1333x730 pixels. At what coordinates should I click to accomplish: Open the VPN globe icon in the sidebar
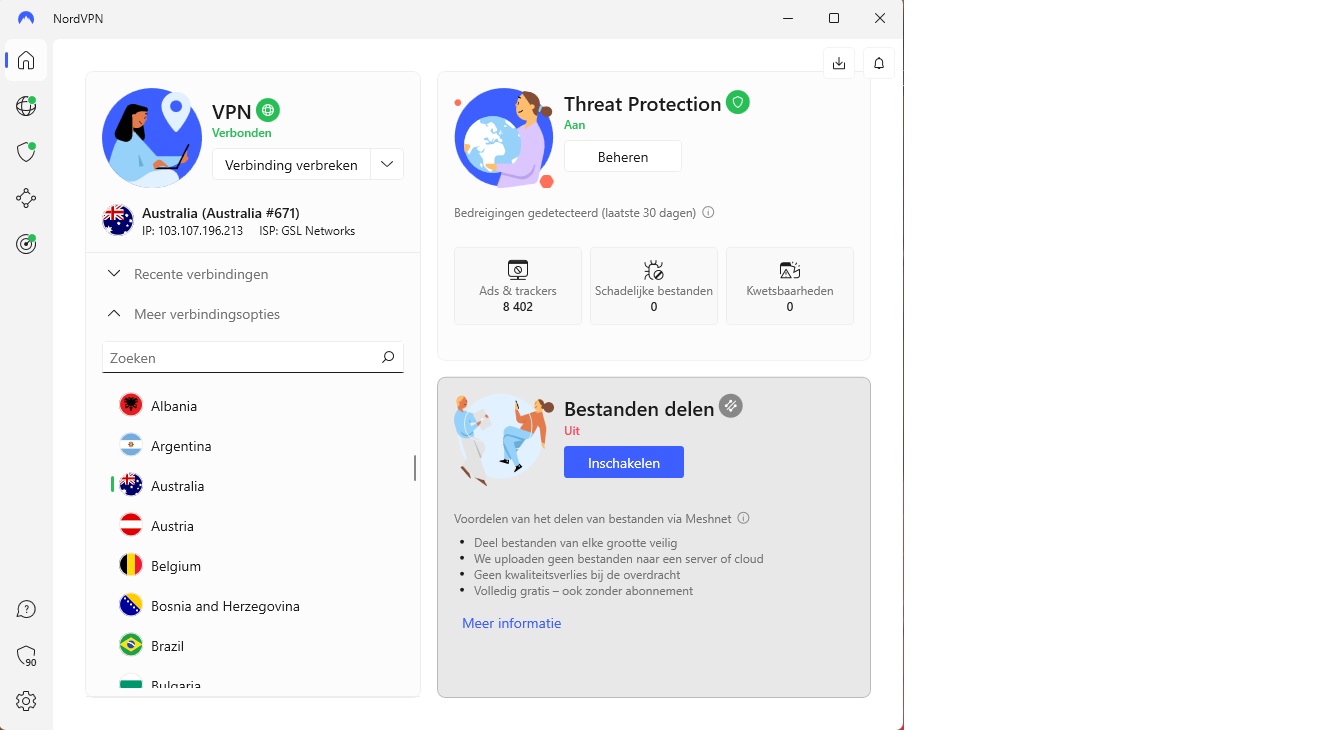click(x=26, y=106)
